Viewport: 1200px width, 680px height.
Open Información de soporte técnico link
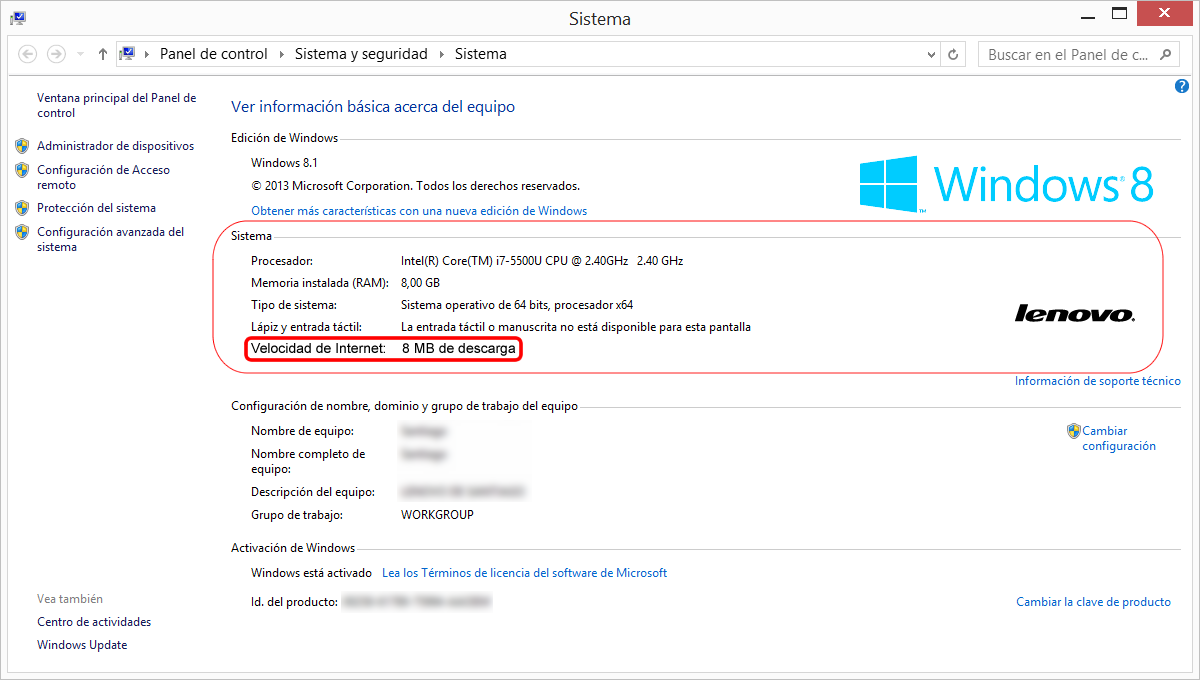tap(1098, 381)
